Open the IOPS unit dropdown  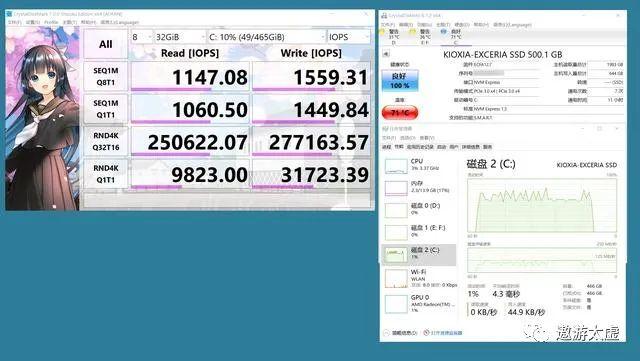point(349,37)
